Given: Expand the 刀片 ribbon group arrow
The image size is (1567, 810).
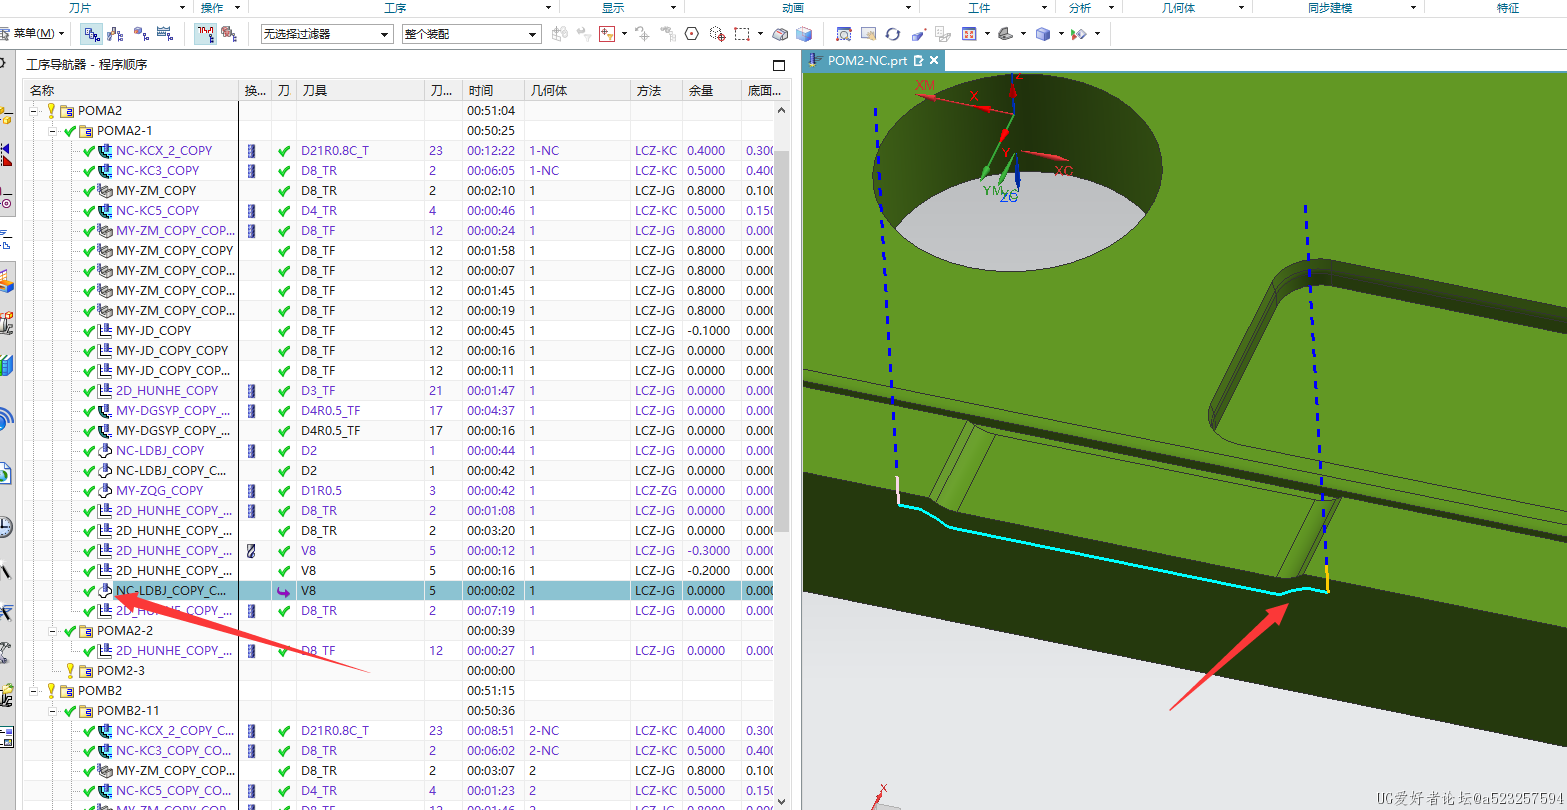Looking at the screenshot, I should pos(180,8).
